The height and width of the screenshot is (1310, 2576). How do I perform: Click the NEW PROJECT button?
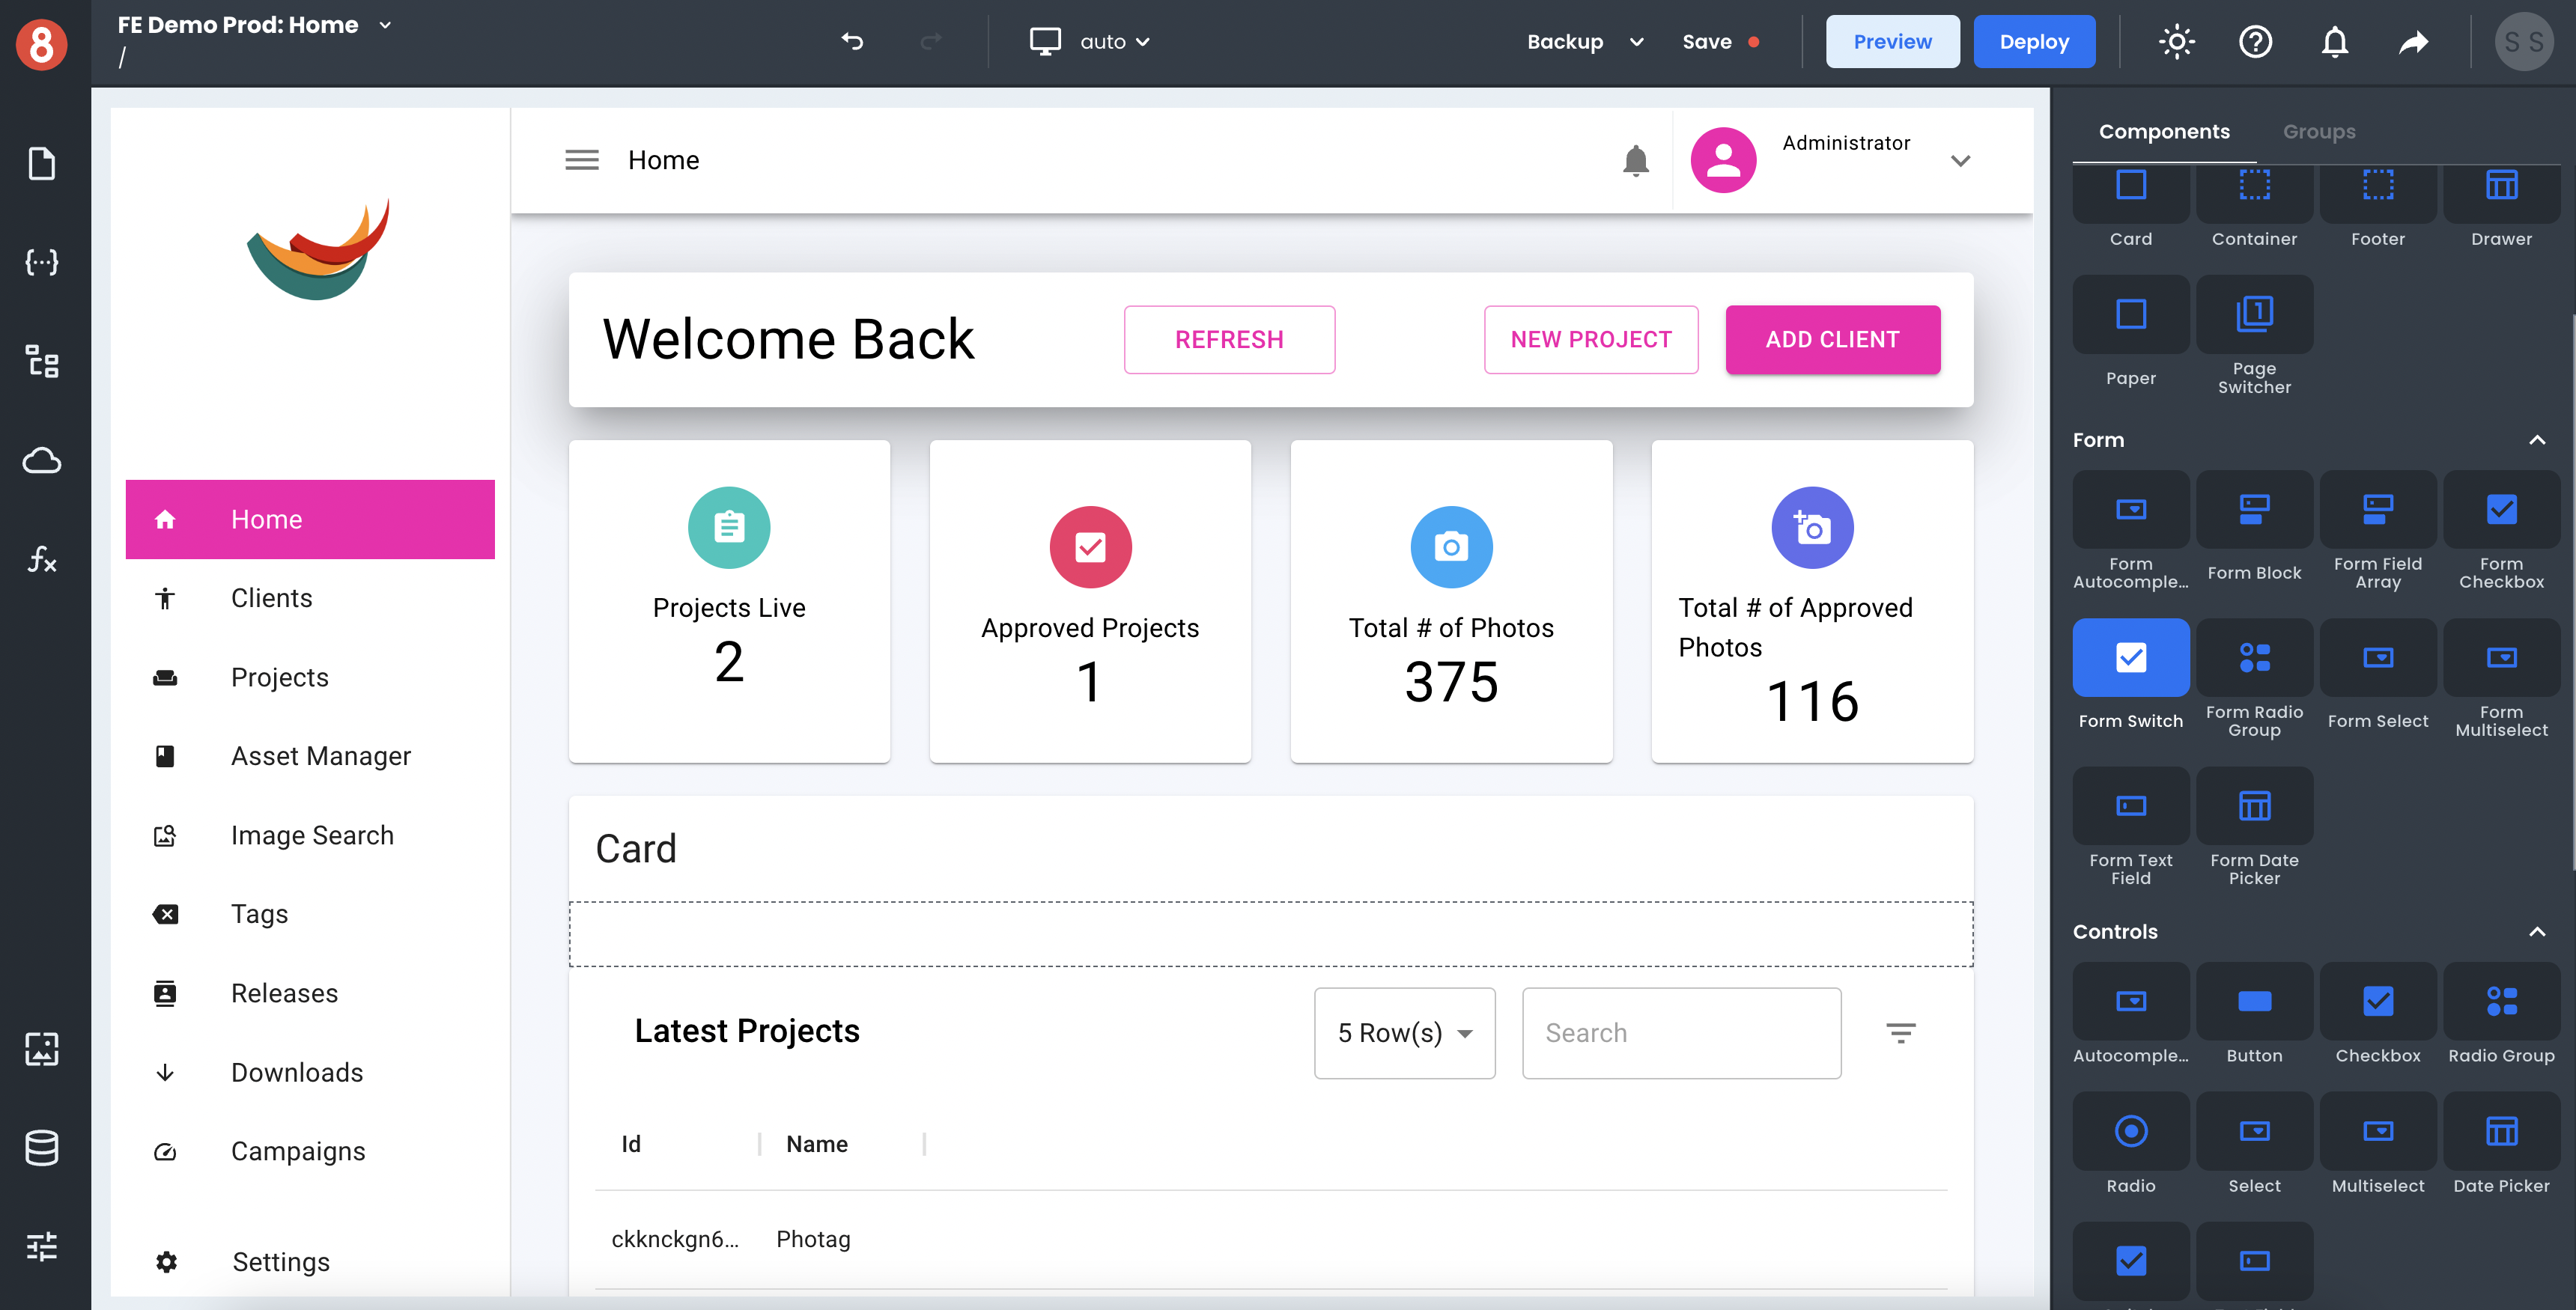point(1591,339)
